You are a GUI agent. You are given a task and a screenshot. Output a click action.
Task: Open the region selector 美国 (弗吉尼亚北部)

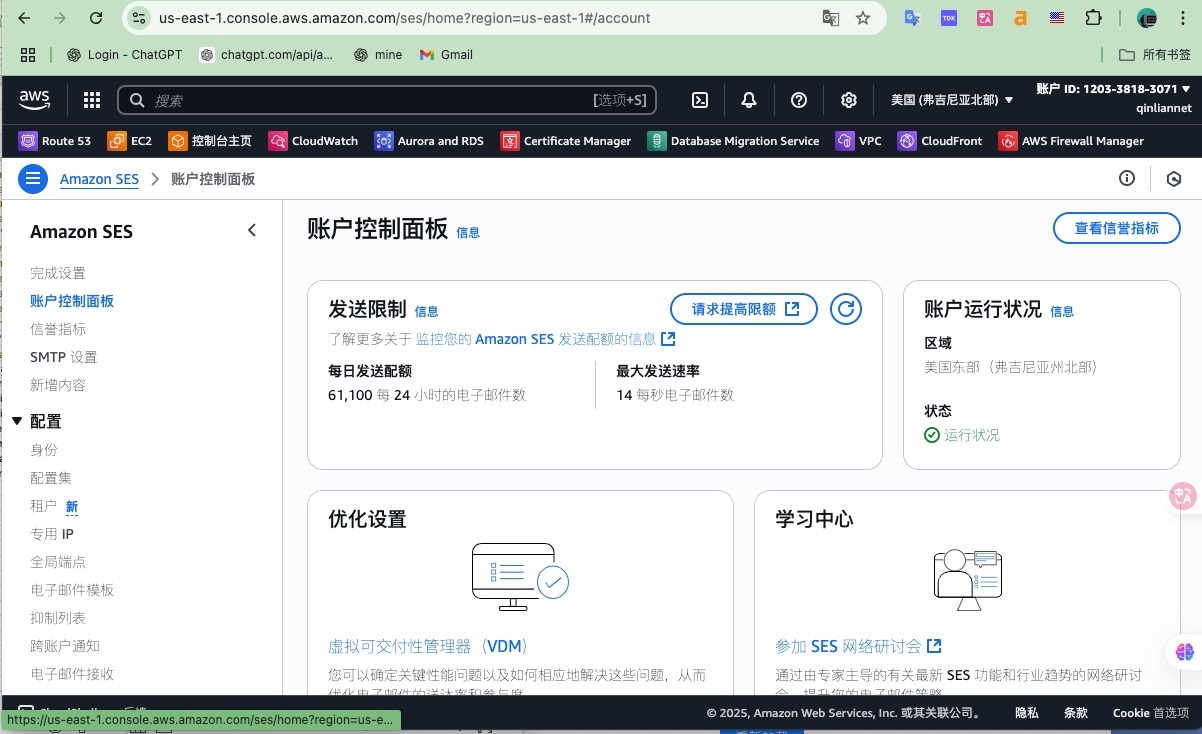pyautogui.click(x=952, y=100)
